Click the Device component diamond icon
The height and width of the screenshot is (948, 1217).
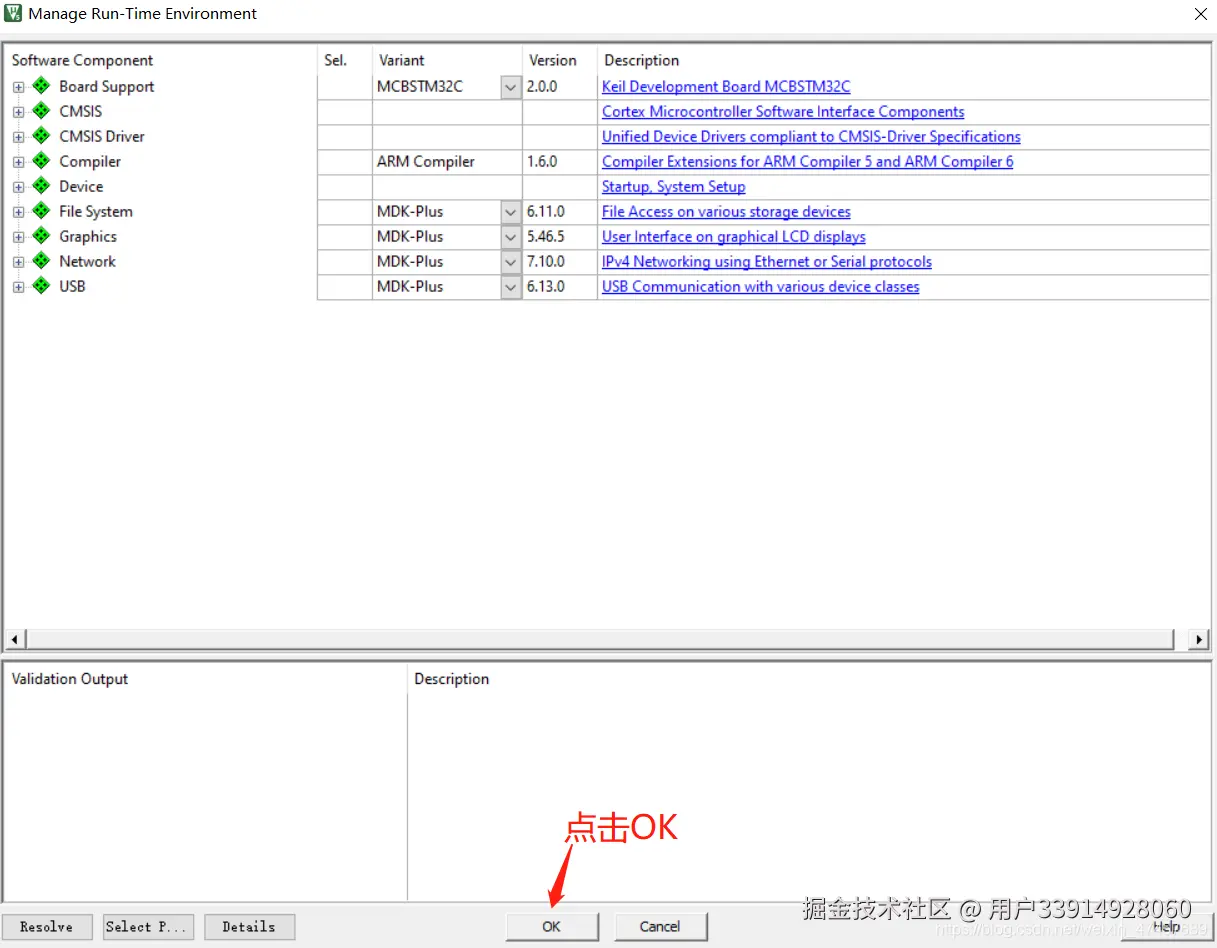point(41,186)
